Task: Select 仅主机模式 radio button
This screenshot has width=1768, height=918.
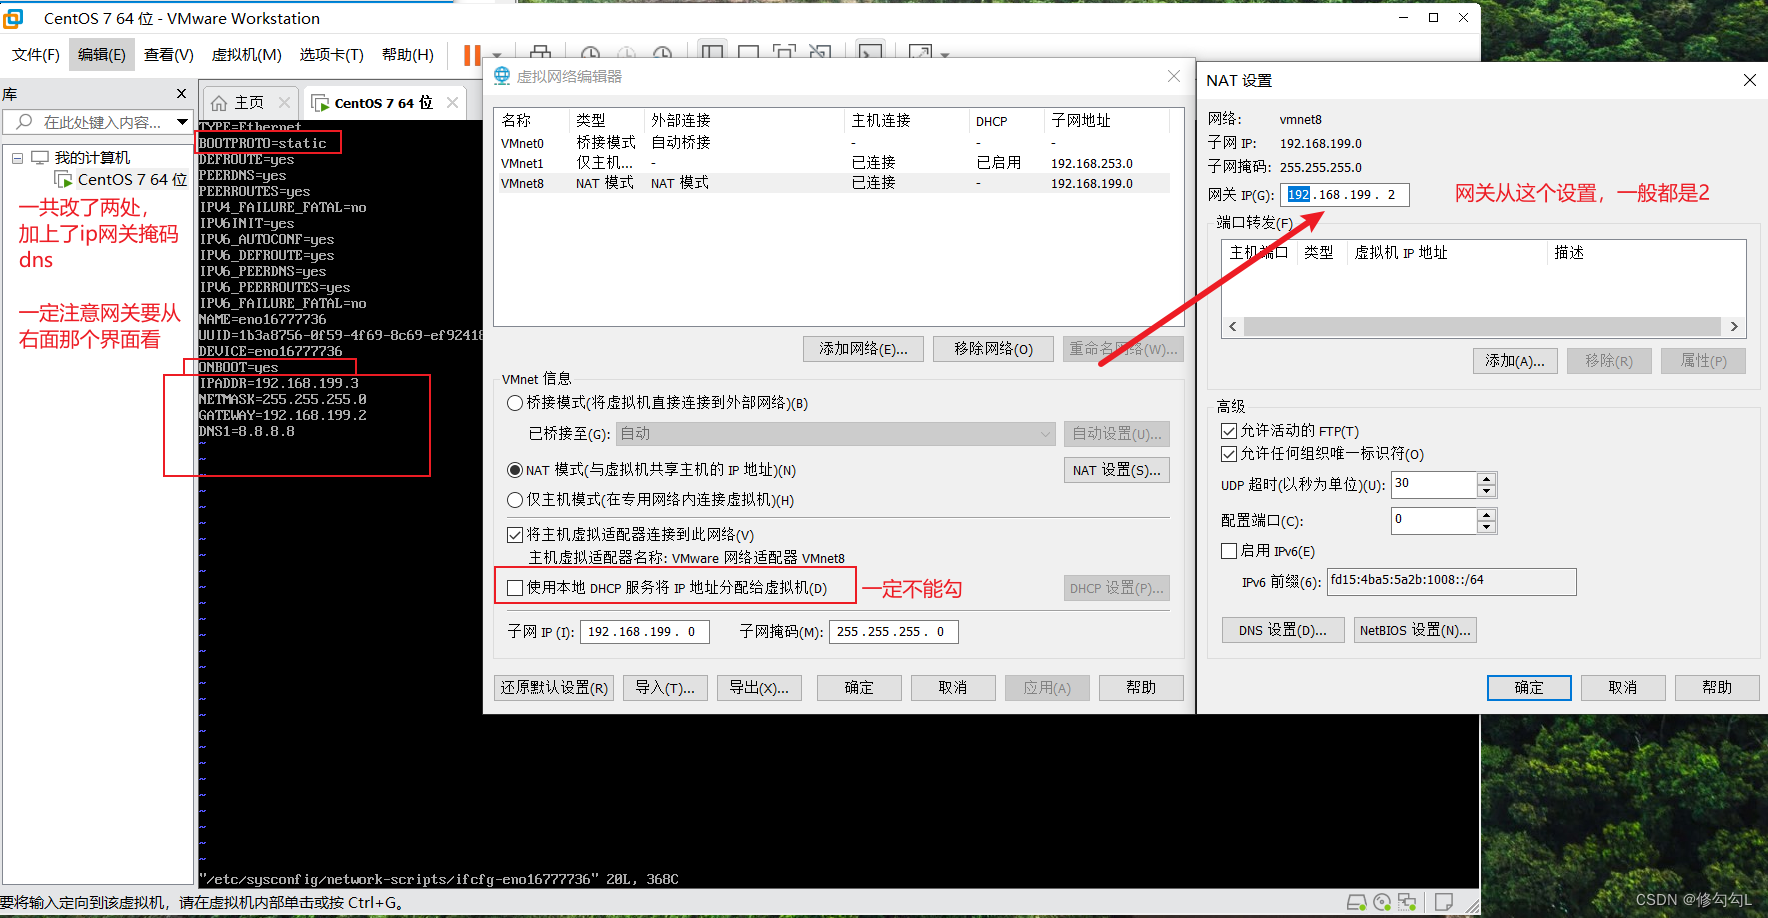Action: [x=515, y=500]
